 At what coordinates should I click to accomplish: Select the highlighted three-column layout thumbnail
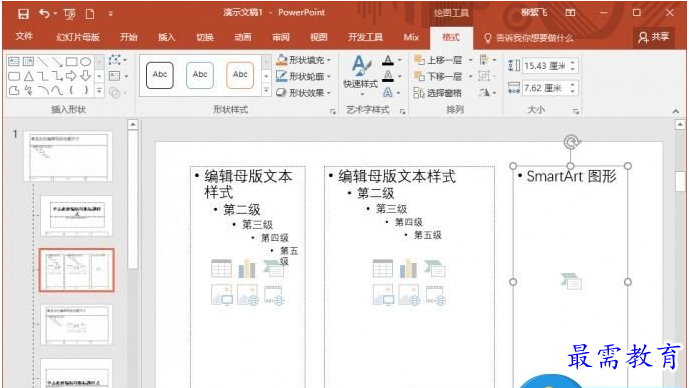[76, 270]
